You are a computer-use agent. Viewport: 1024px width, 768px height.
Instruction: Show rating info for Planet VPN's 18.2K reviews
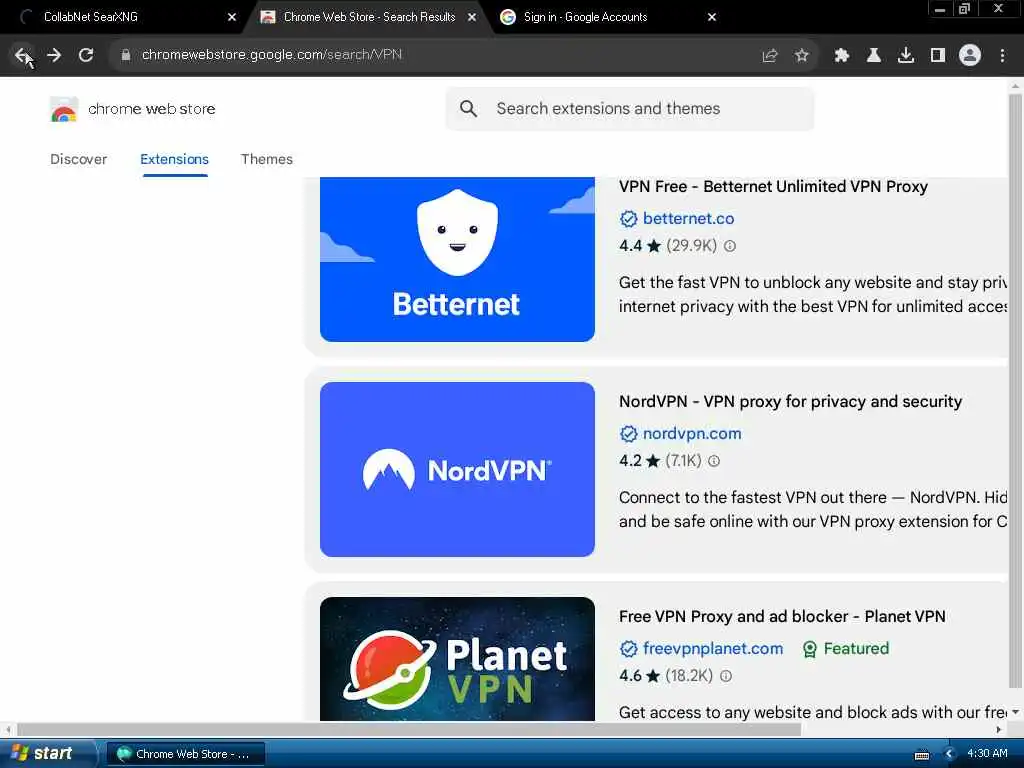point(726,676)
